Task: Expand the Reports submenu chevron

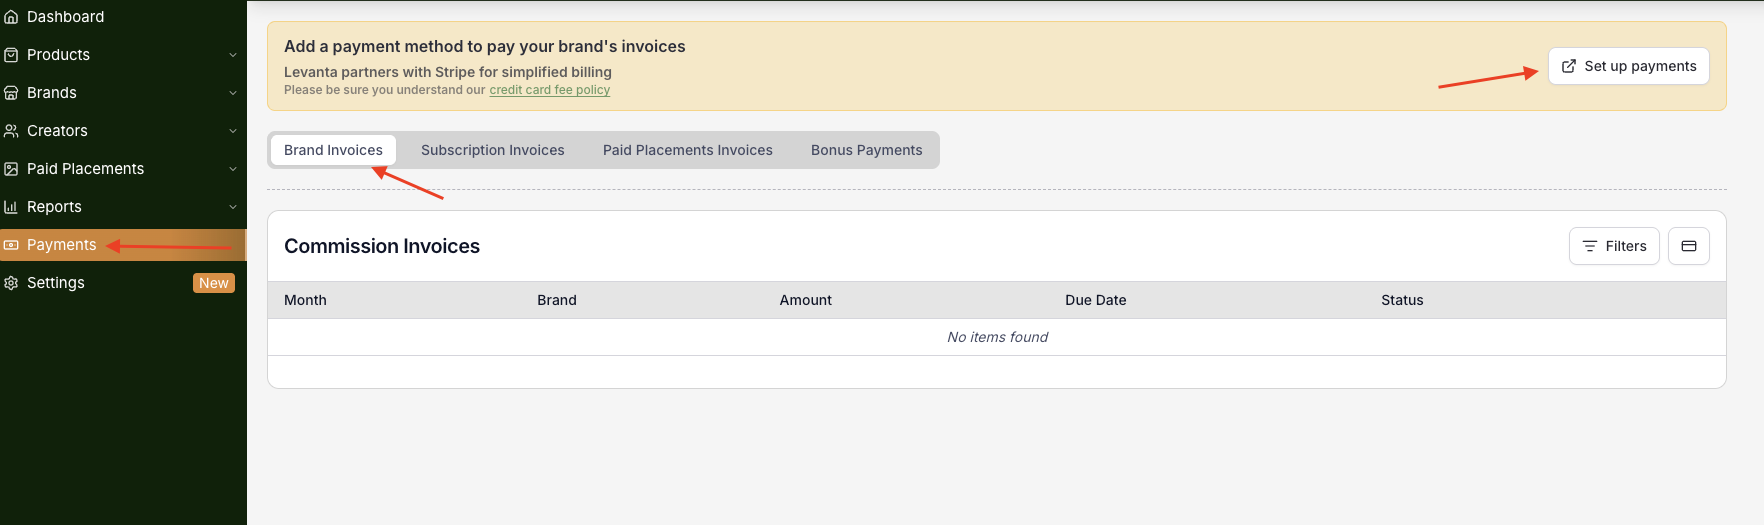Action: (x=233, y=207)
